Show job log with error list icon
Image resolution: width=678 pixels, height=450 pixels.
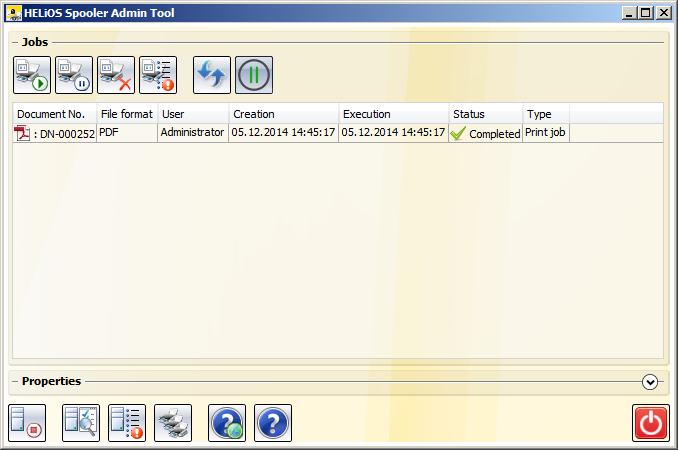[x=158, y=75]
